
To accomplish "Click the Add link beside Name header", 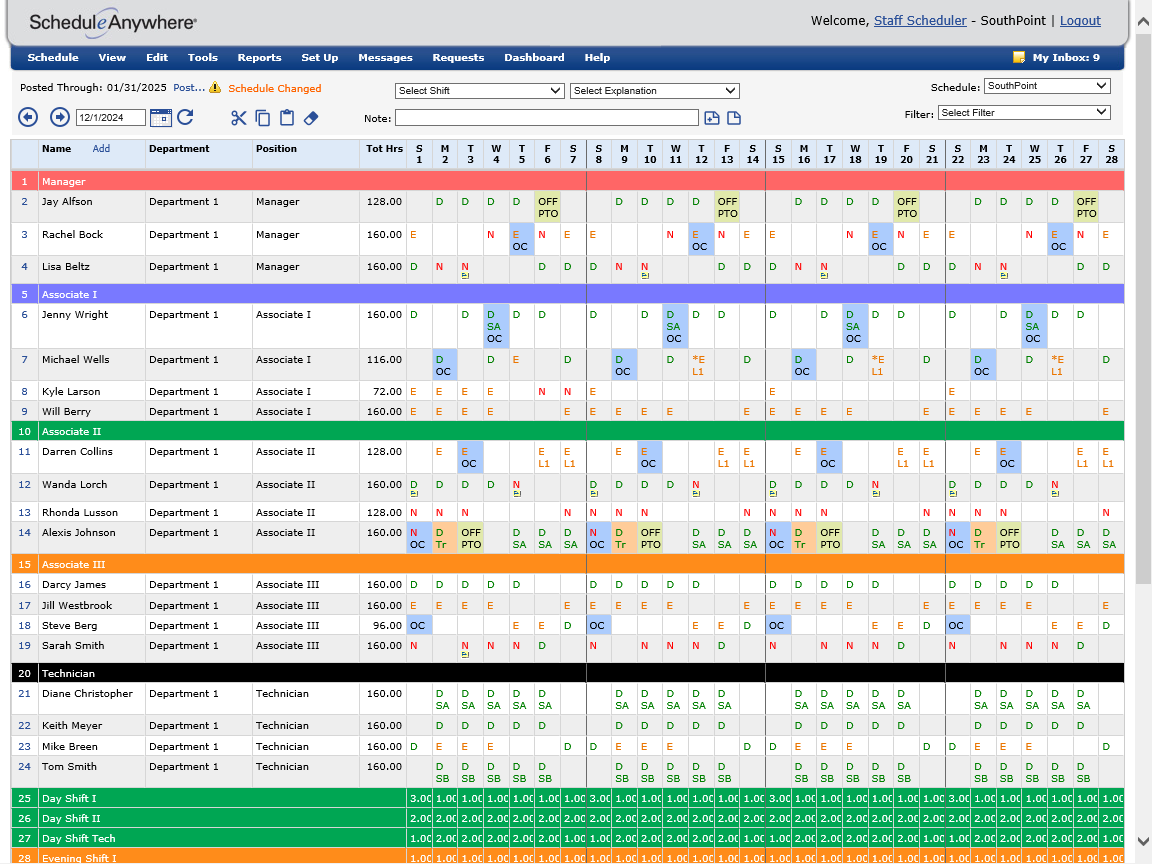I will pyautogui.click(x=101, y=149).
